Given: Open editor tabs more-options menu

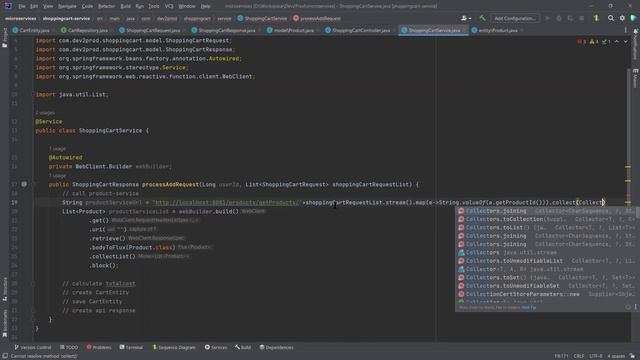Looking at the screenshot, I should pyautogui.click(x=625, y=30).
